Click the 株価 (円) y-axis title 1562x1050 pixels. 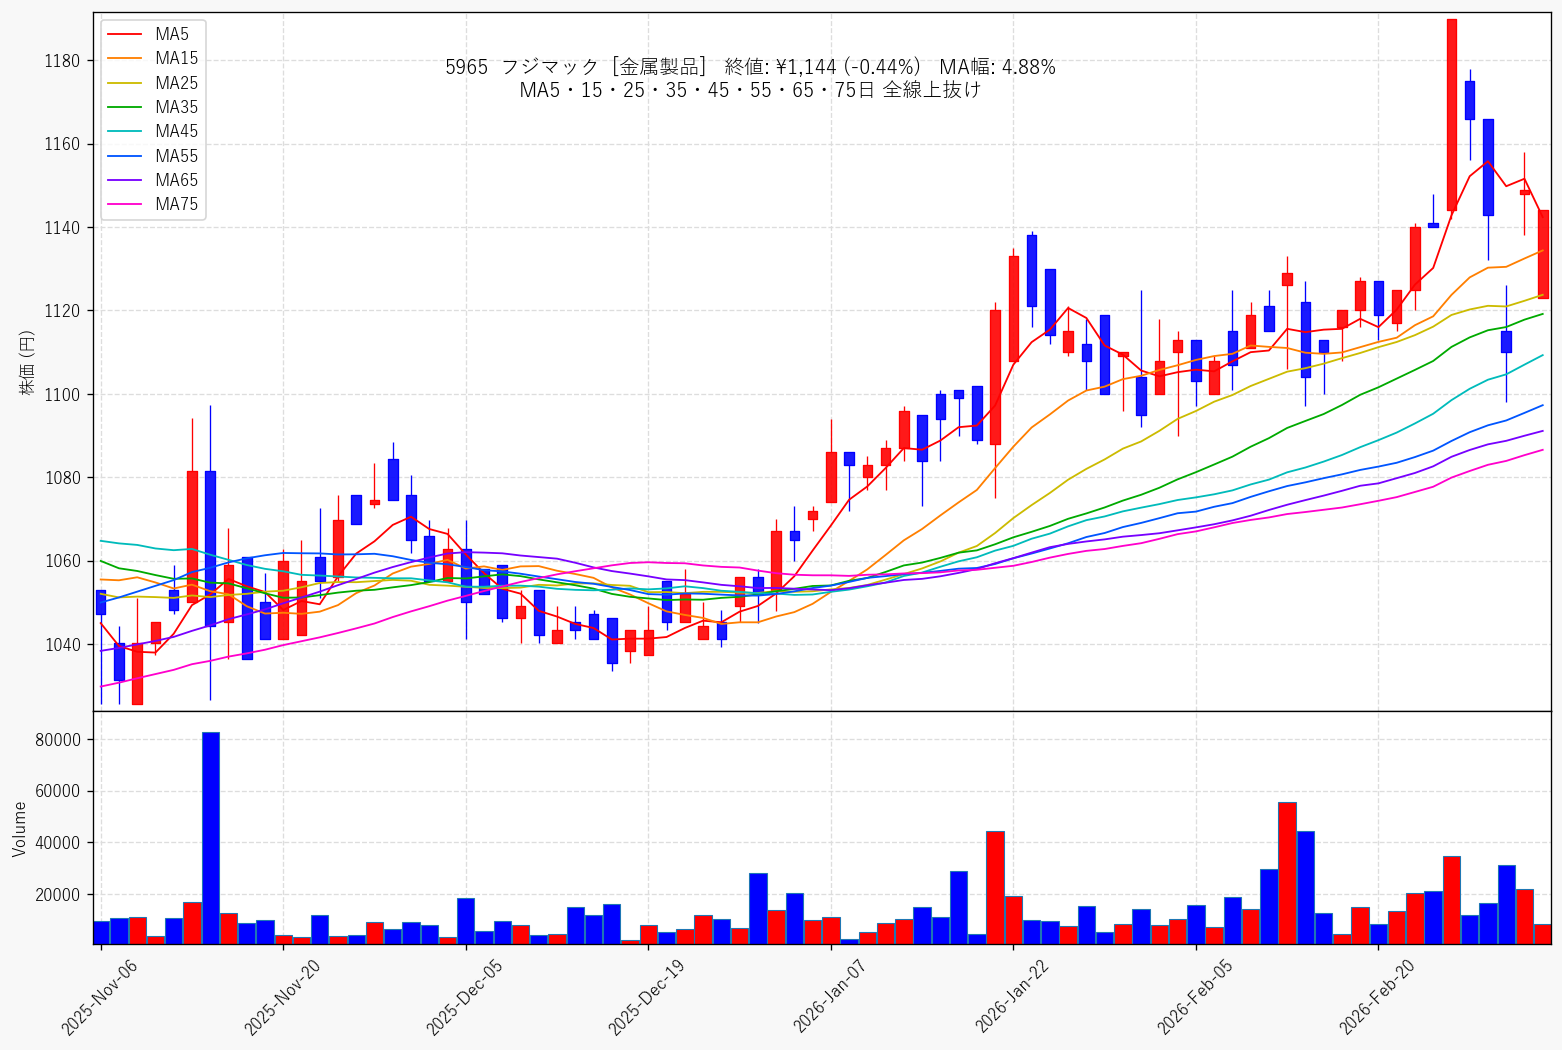click(27, 362)
